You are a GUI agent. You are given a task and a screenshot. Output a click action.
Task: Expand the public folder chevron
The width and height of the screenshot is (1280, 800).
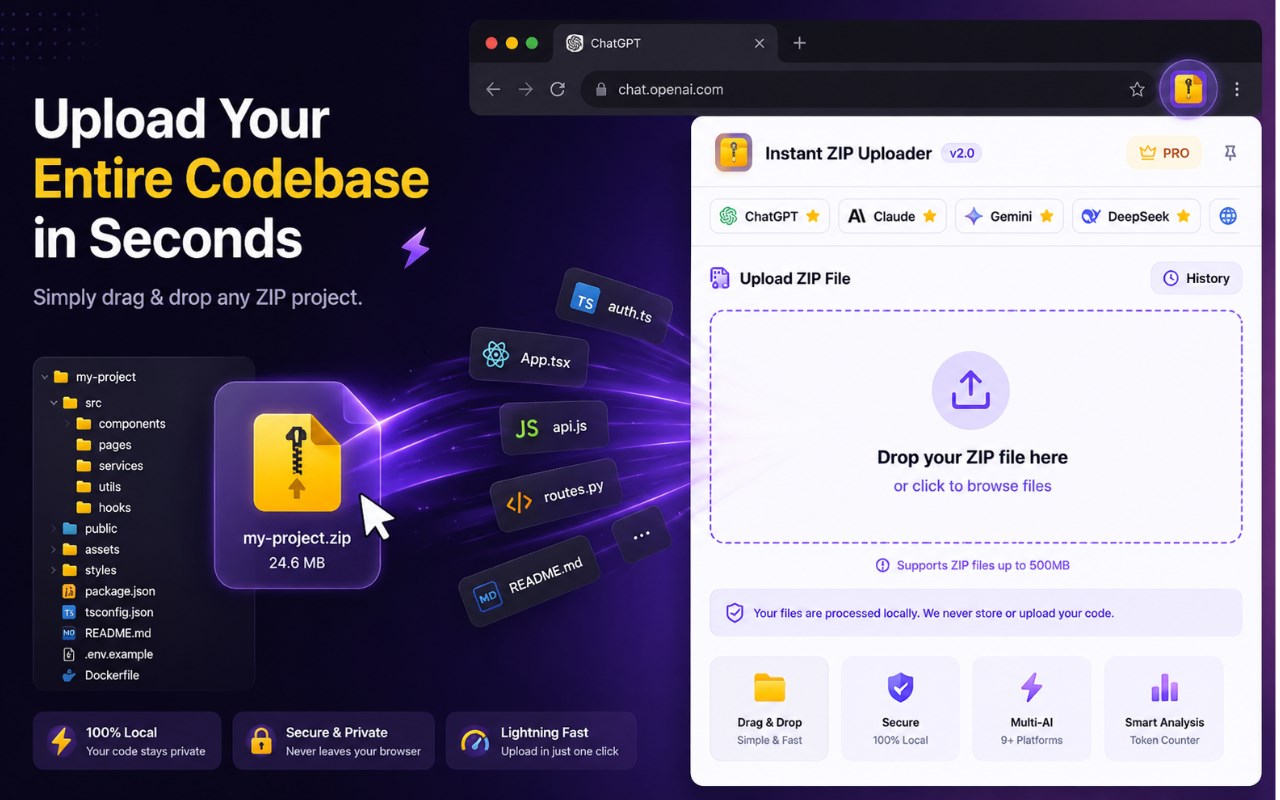click(x=54, y=528)
